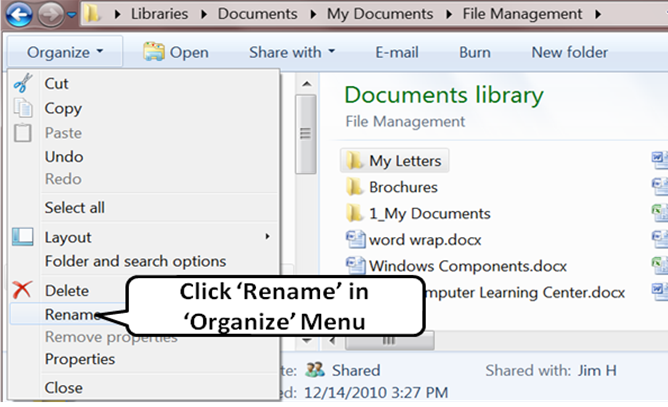Click the horizontal scrollbar left arrow
668x407 pixels.
pyautogui.click(x=332, y=341)
